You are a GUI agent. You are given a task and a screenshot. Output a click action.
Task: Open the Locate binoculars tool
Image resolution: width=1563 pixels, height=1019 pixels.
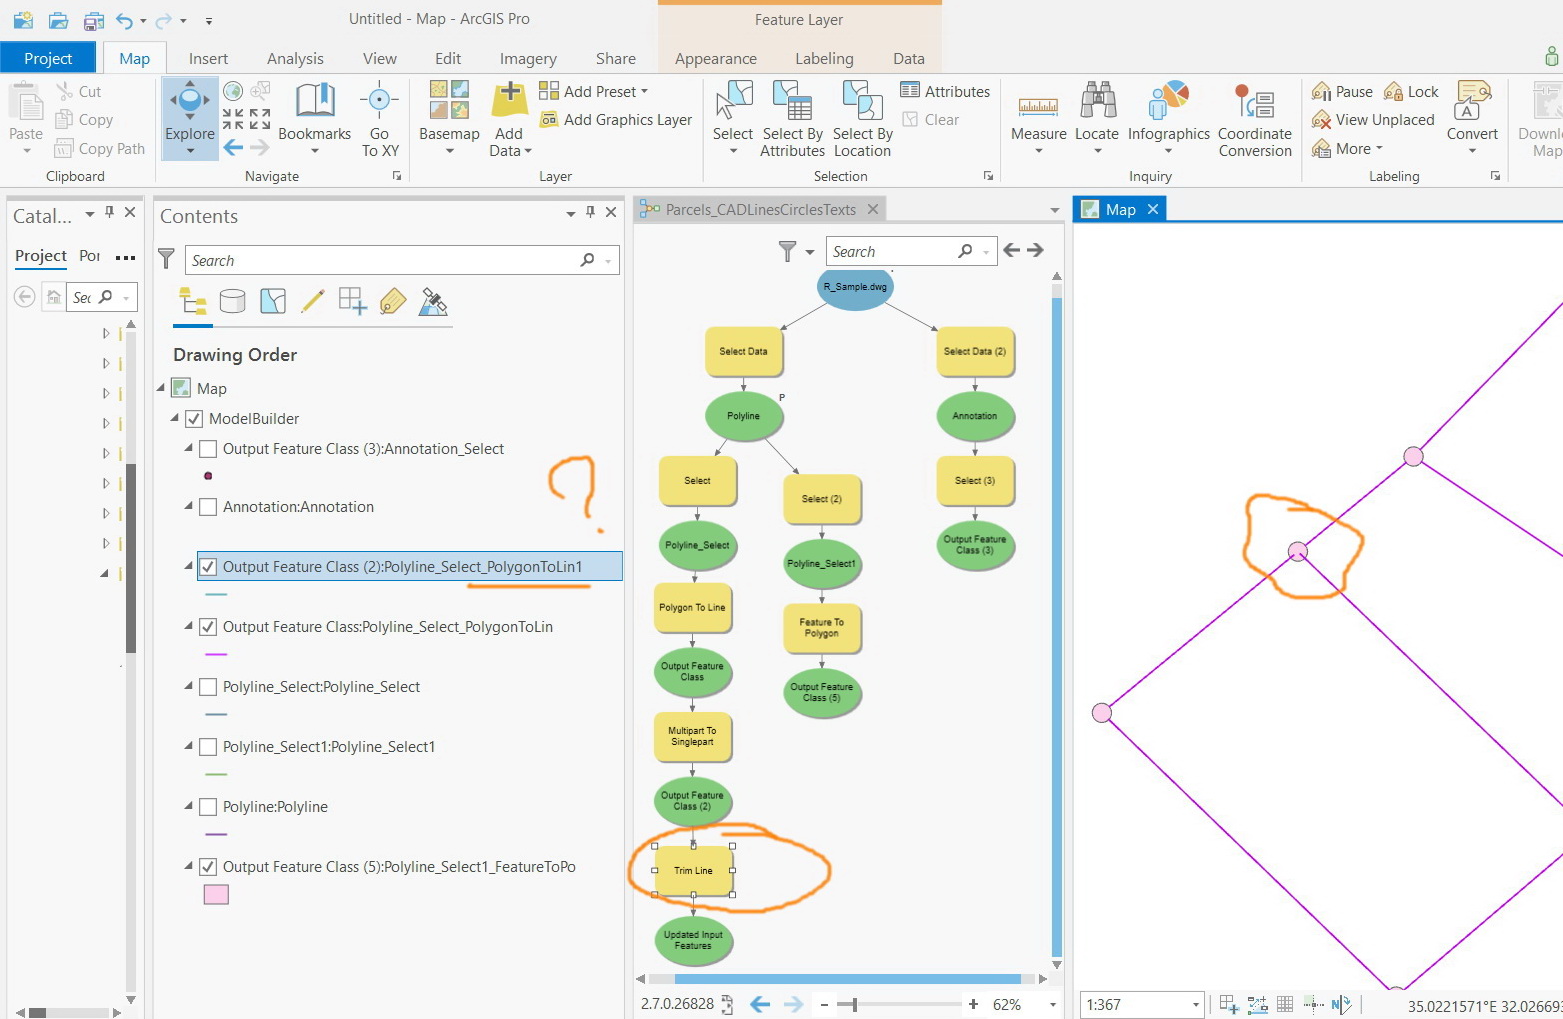(1097, 102)
